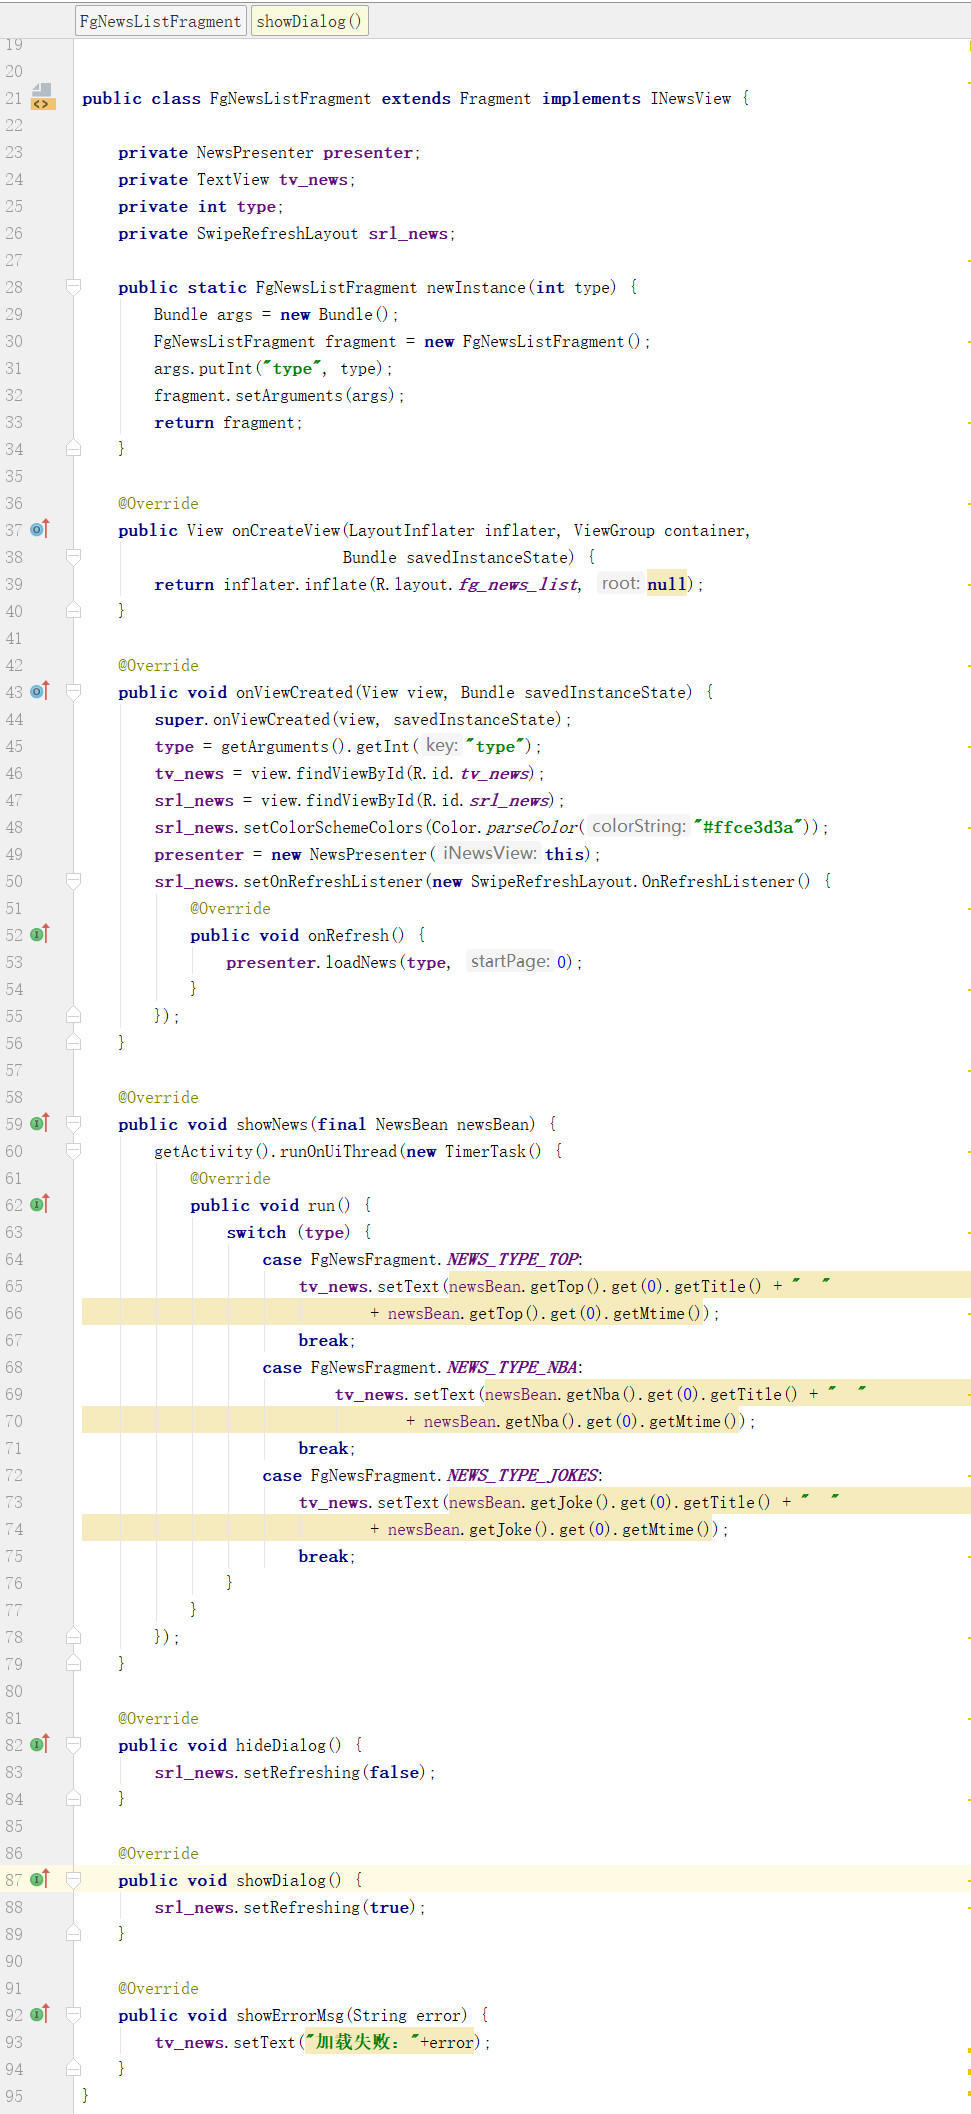Collapse the newInstance method fold at line 28
Image resolution: width=971 pixels, height=2114 pixels.
pos(73,287)
